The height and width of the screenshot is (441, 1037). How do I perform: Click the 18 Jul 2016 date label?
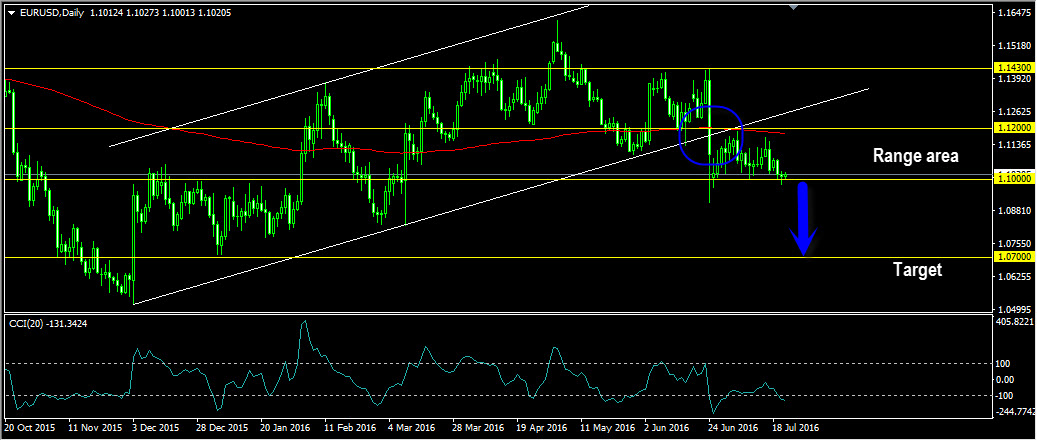[x=798, y=427]
